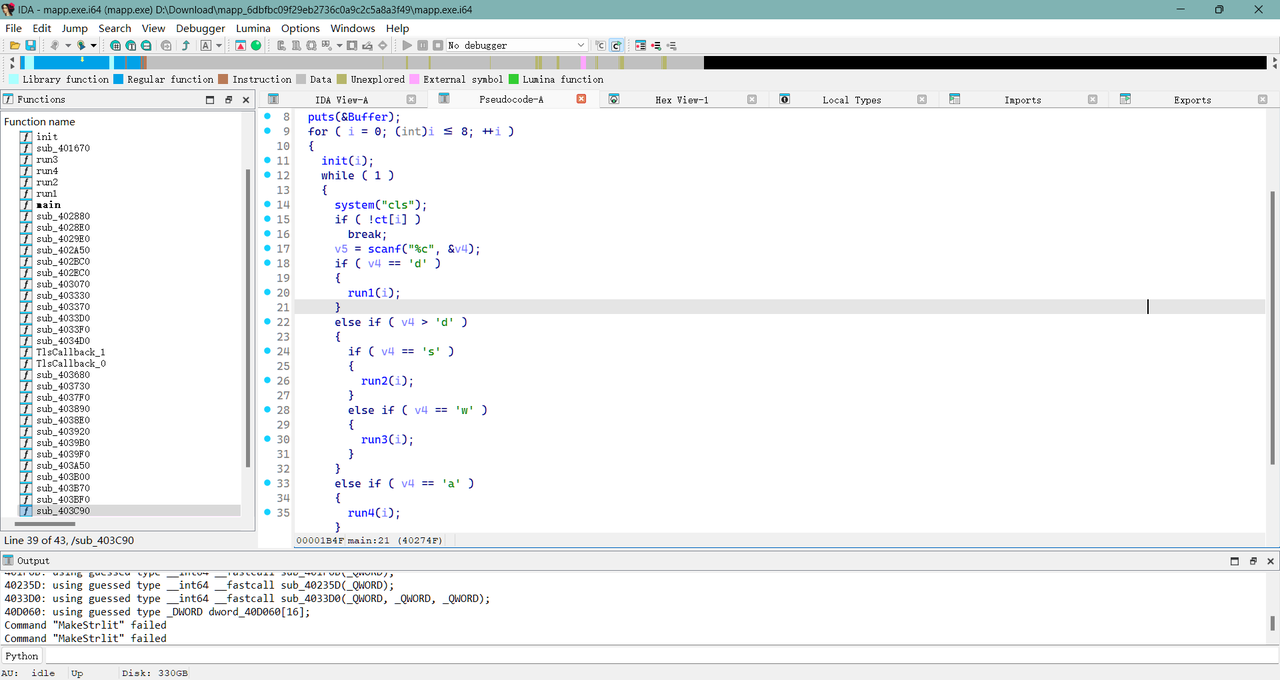
Task: Open the File menu
Action: click(x=13, y=28)
